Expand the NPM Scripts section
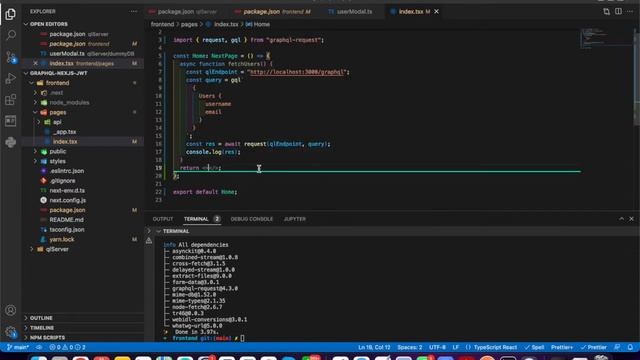The image size is (640, 360). pyautogui.click(x=47, y=338)
